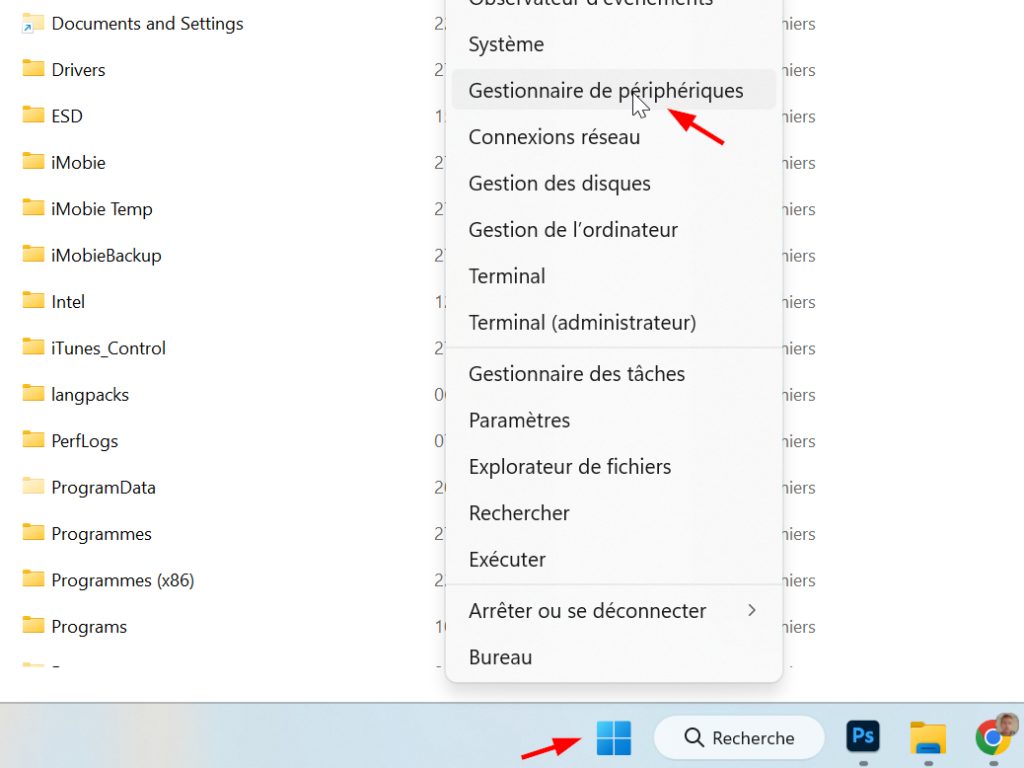The width and height of the screenshot is (1024, 768).
Task: Select the Programs folder name
Action: 89,627
